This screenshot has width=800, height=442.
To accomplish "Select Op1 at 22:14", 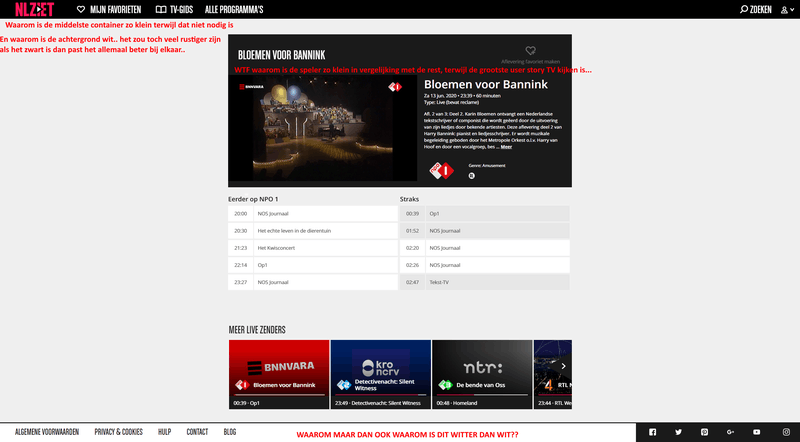I will (x=313, y=265).
